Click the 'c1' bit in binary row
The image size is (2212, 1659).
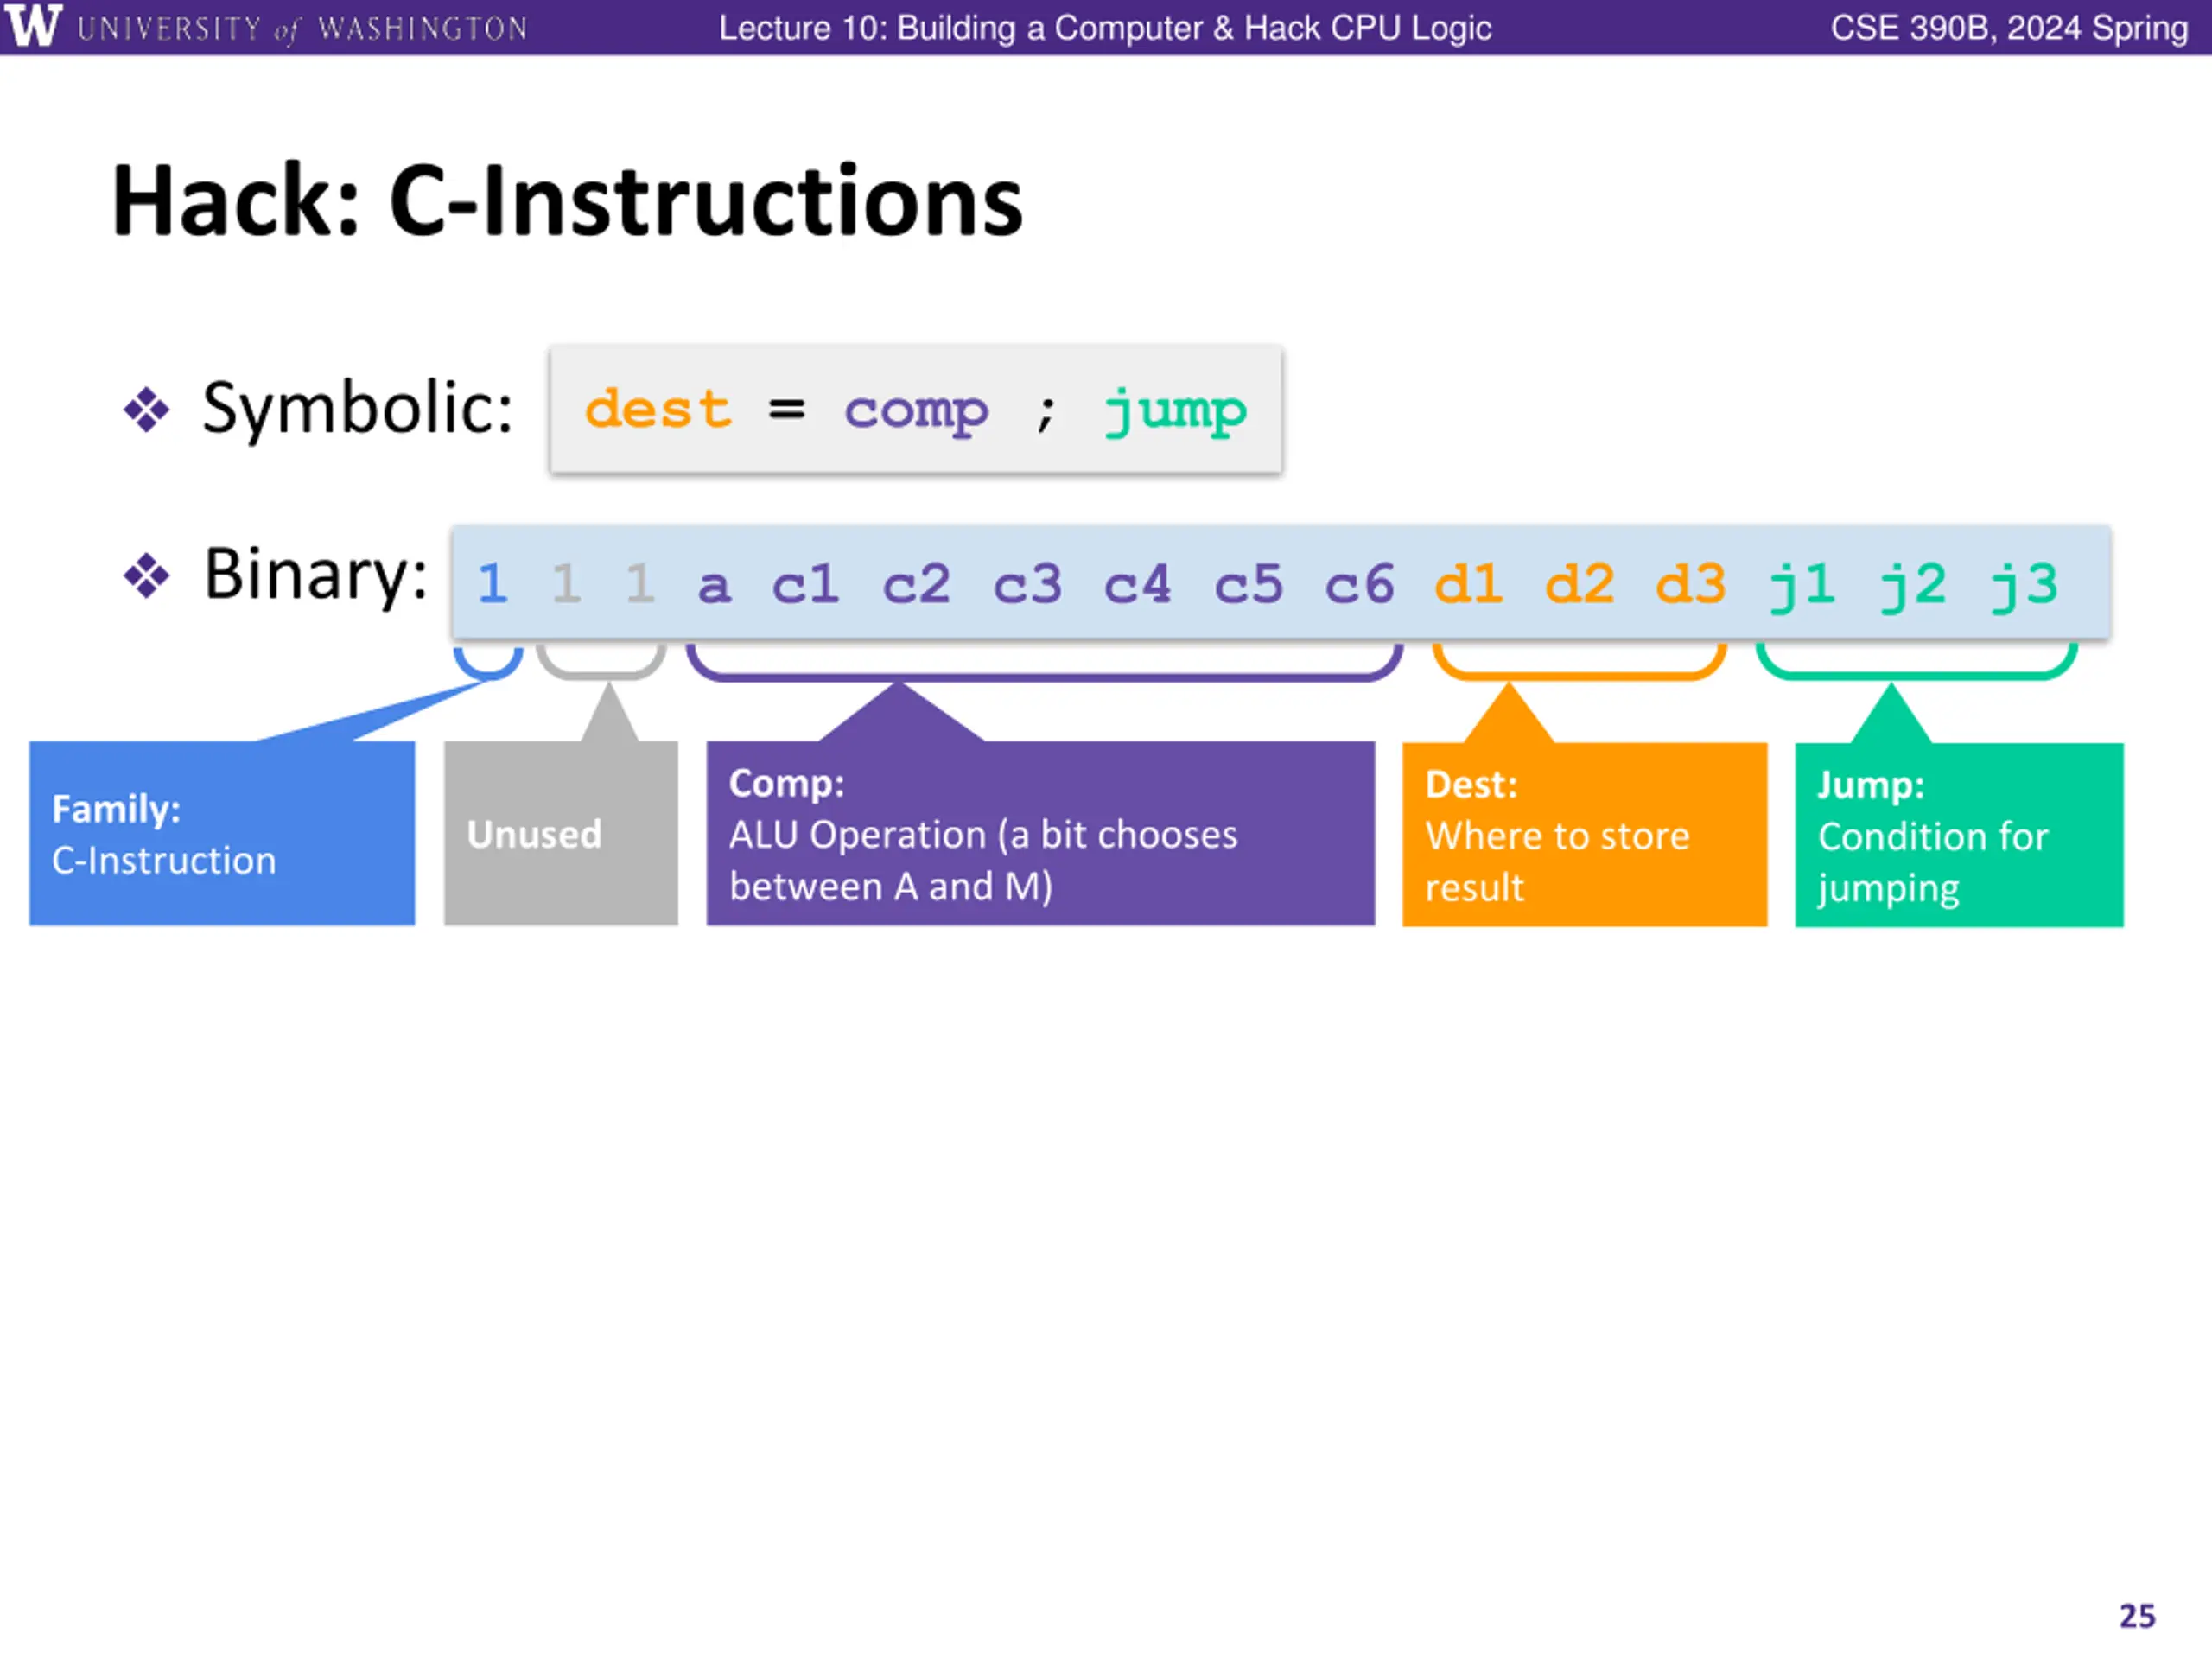[x=805, y=585]
